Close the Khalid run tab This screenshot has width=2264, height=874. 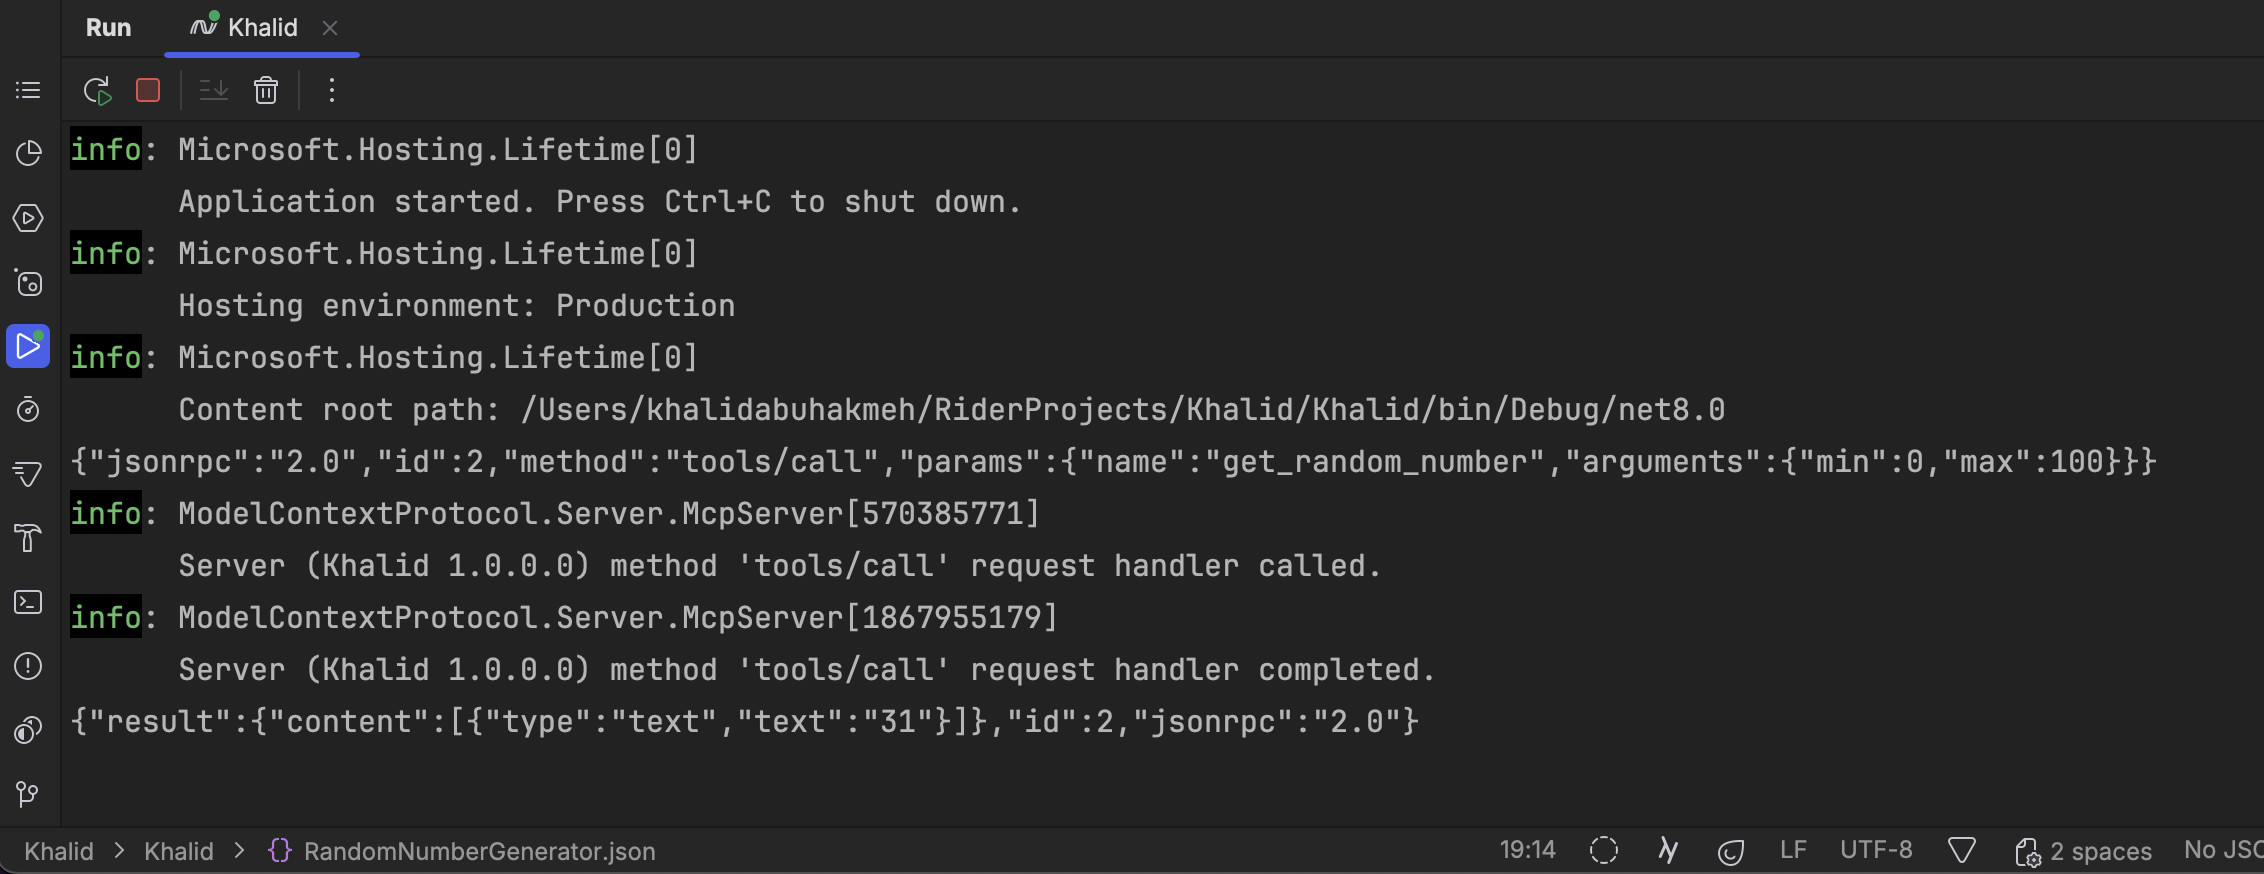click(x=330, y=28)
